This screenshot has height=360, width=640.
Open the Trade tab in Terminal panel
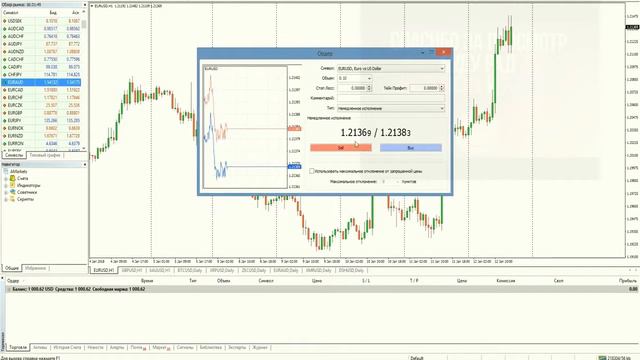[x=18, y=347]
